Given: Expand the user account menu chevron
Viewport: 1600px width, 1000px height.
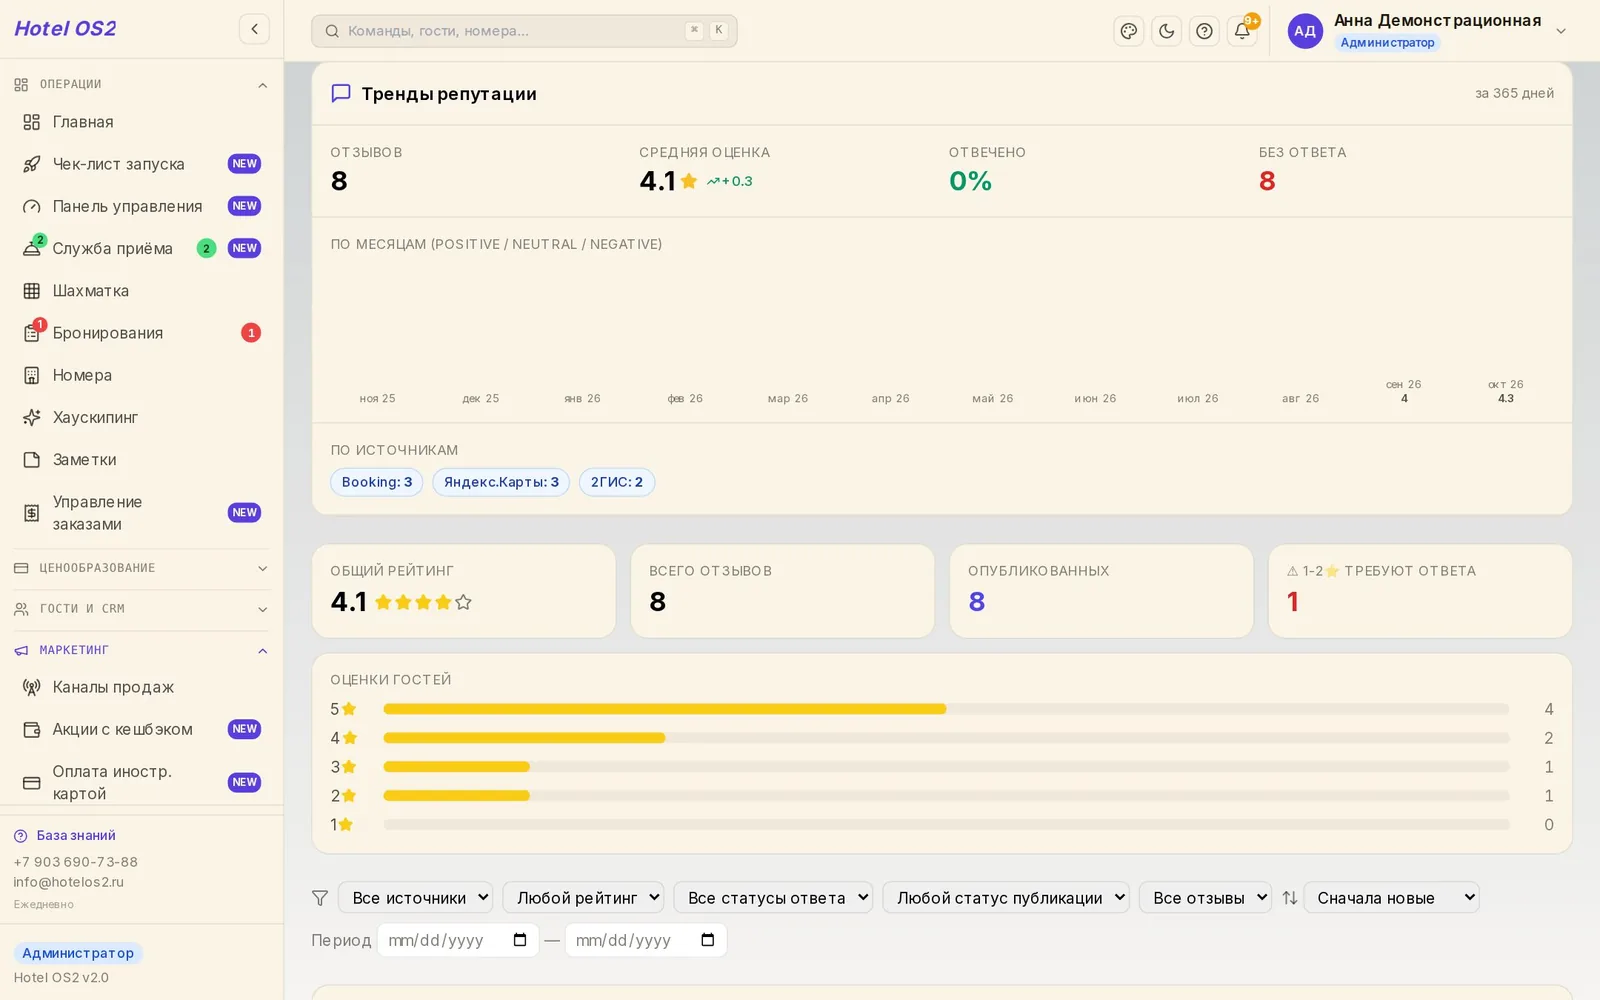Looking at the screenshot, I should pos(1561,31).
